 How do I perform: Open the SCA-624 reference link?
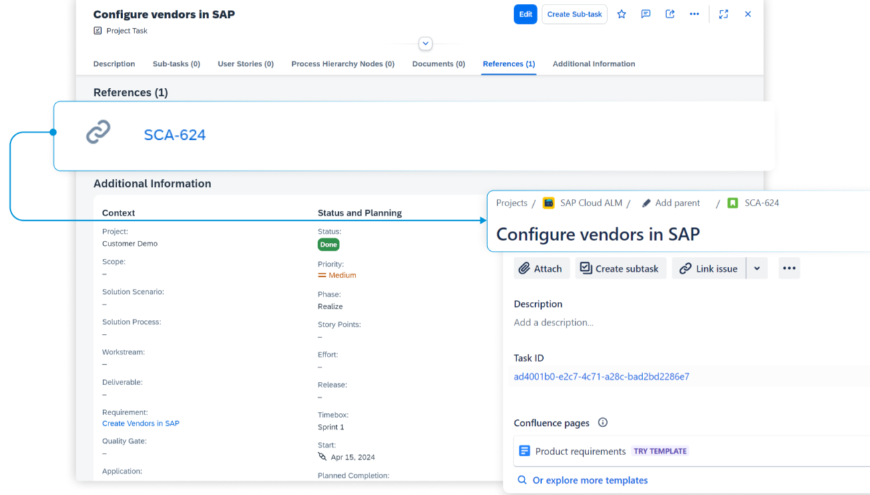coord(174,134)
